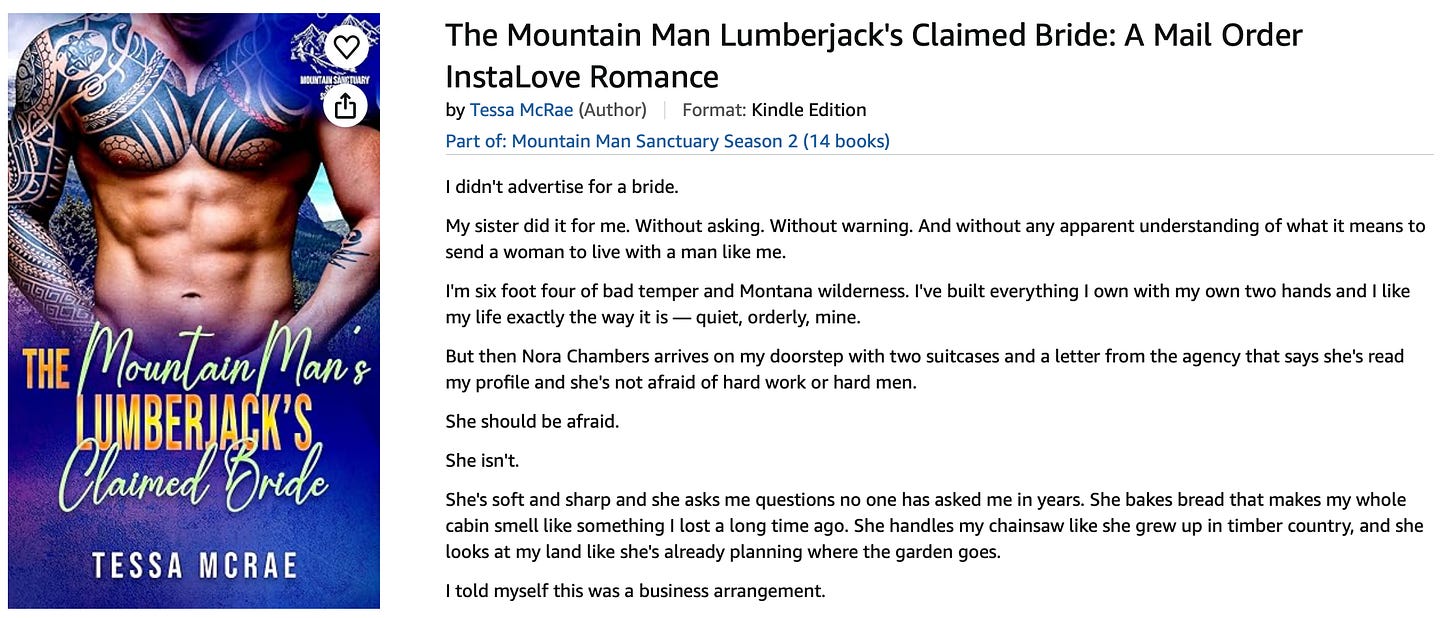The image size is (1456, 618).
Task: Open Mountain Man Sanctuary Season 2 series link
Action: click(x=667, y=141)
